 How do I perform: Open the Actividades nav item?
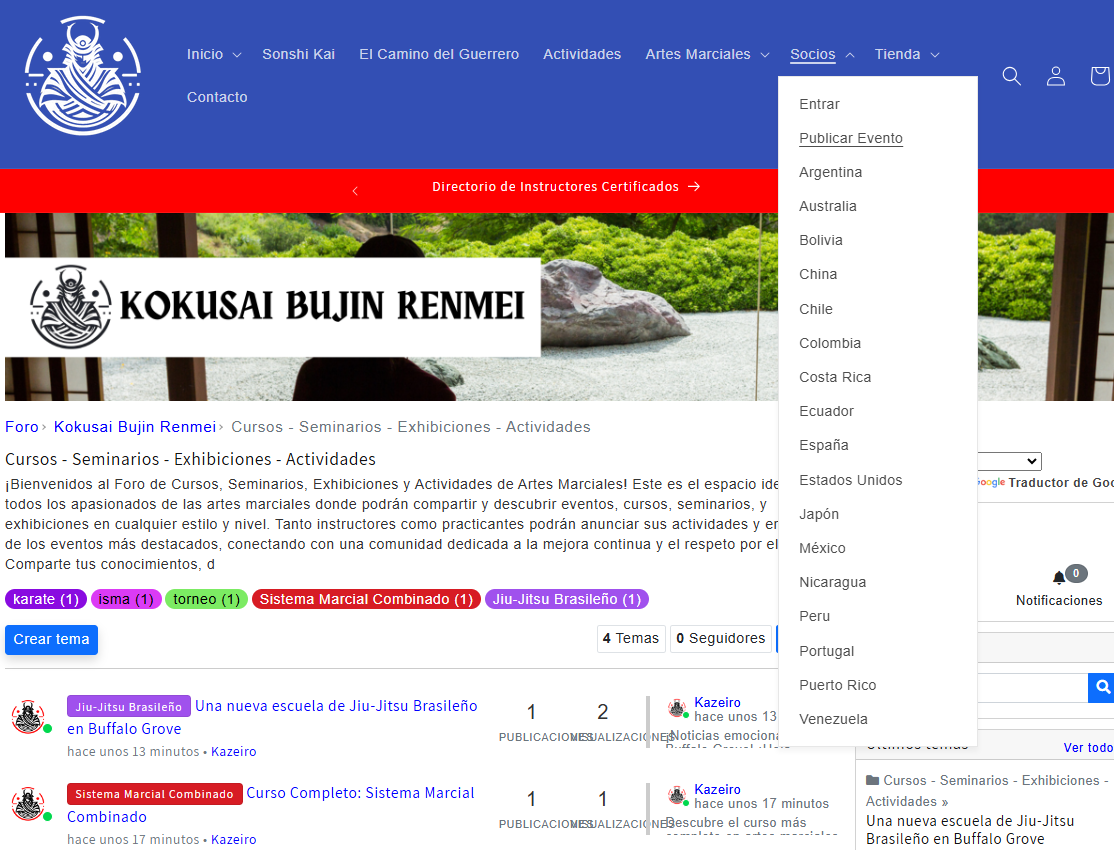[x=582, y=54]
